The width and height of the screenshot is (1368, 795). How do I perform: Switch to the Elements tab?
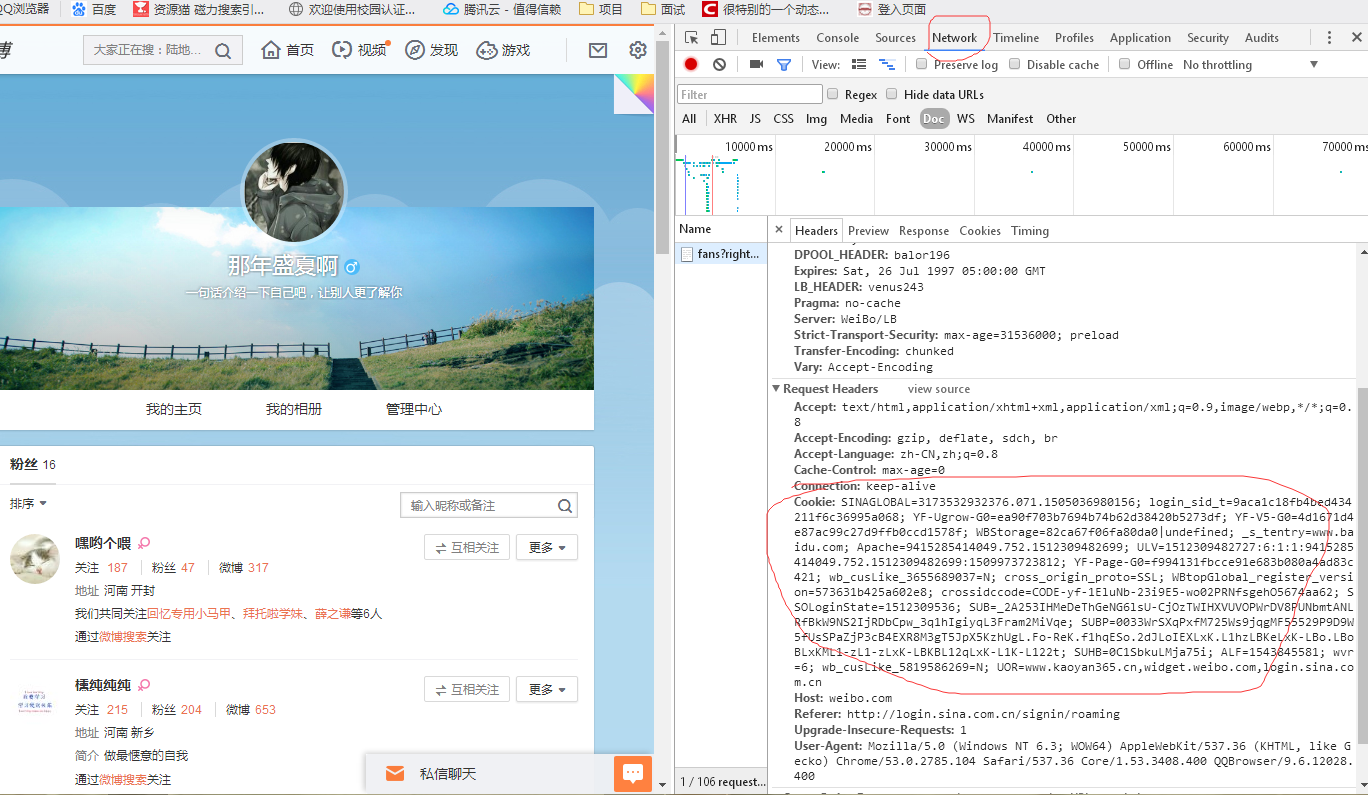coord(776,38)
